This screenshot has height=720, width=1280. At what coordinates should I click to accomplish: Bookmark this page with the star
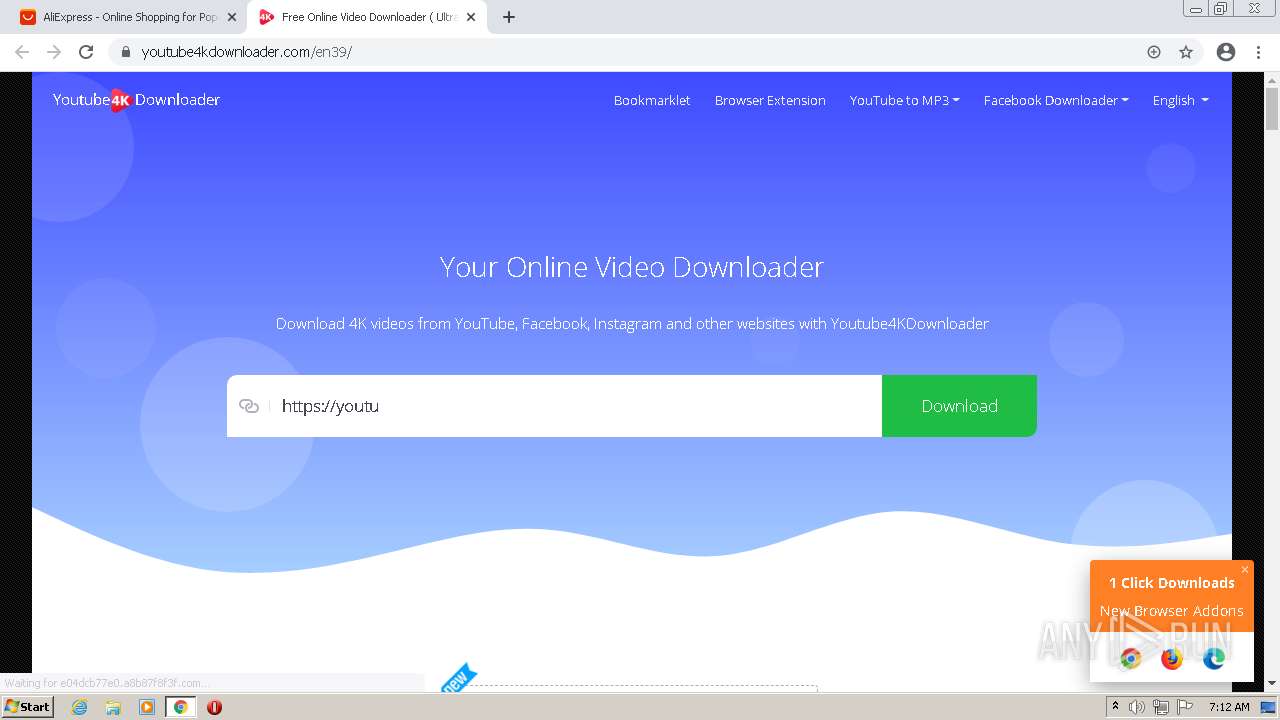tap(1186, 52)
